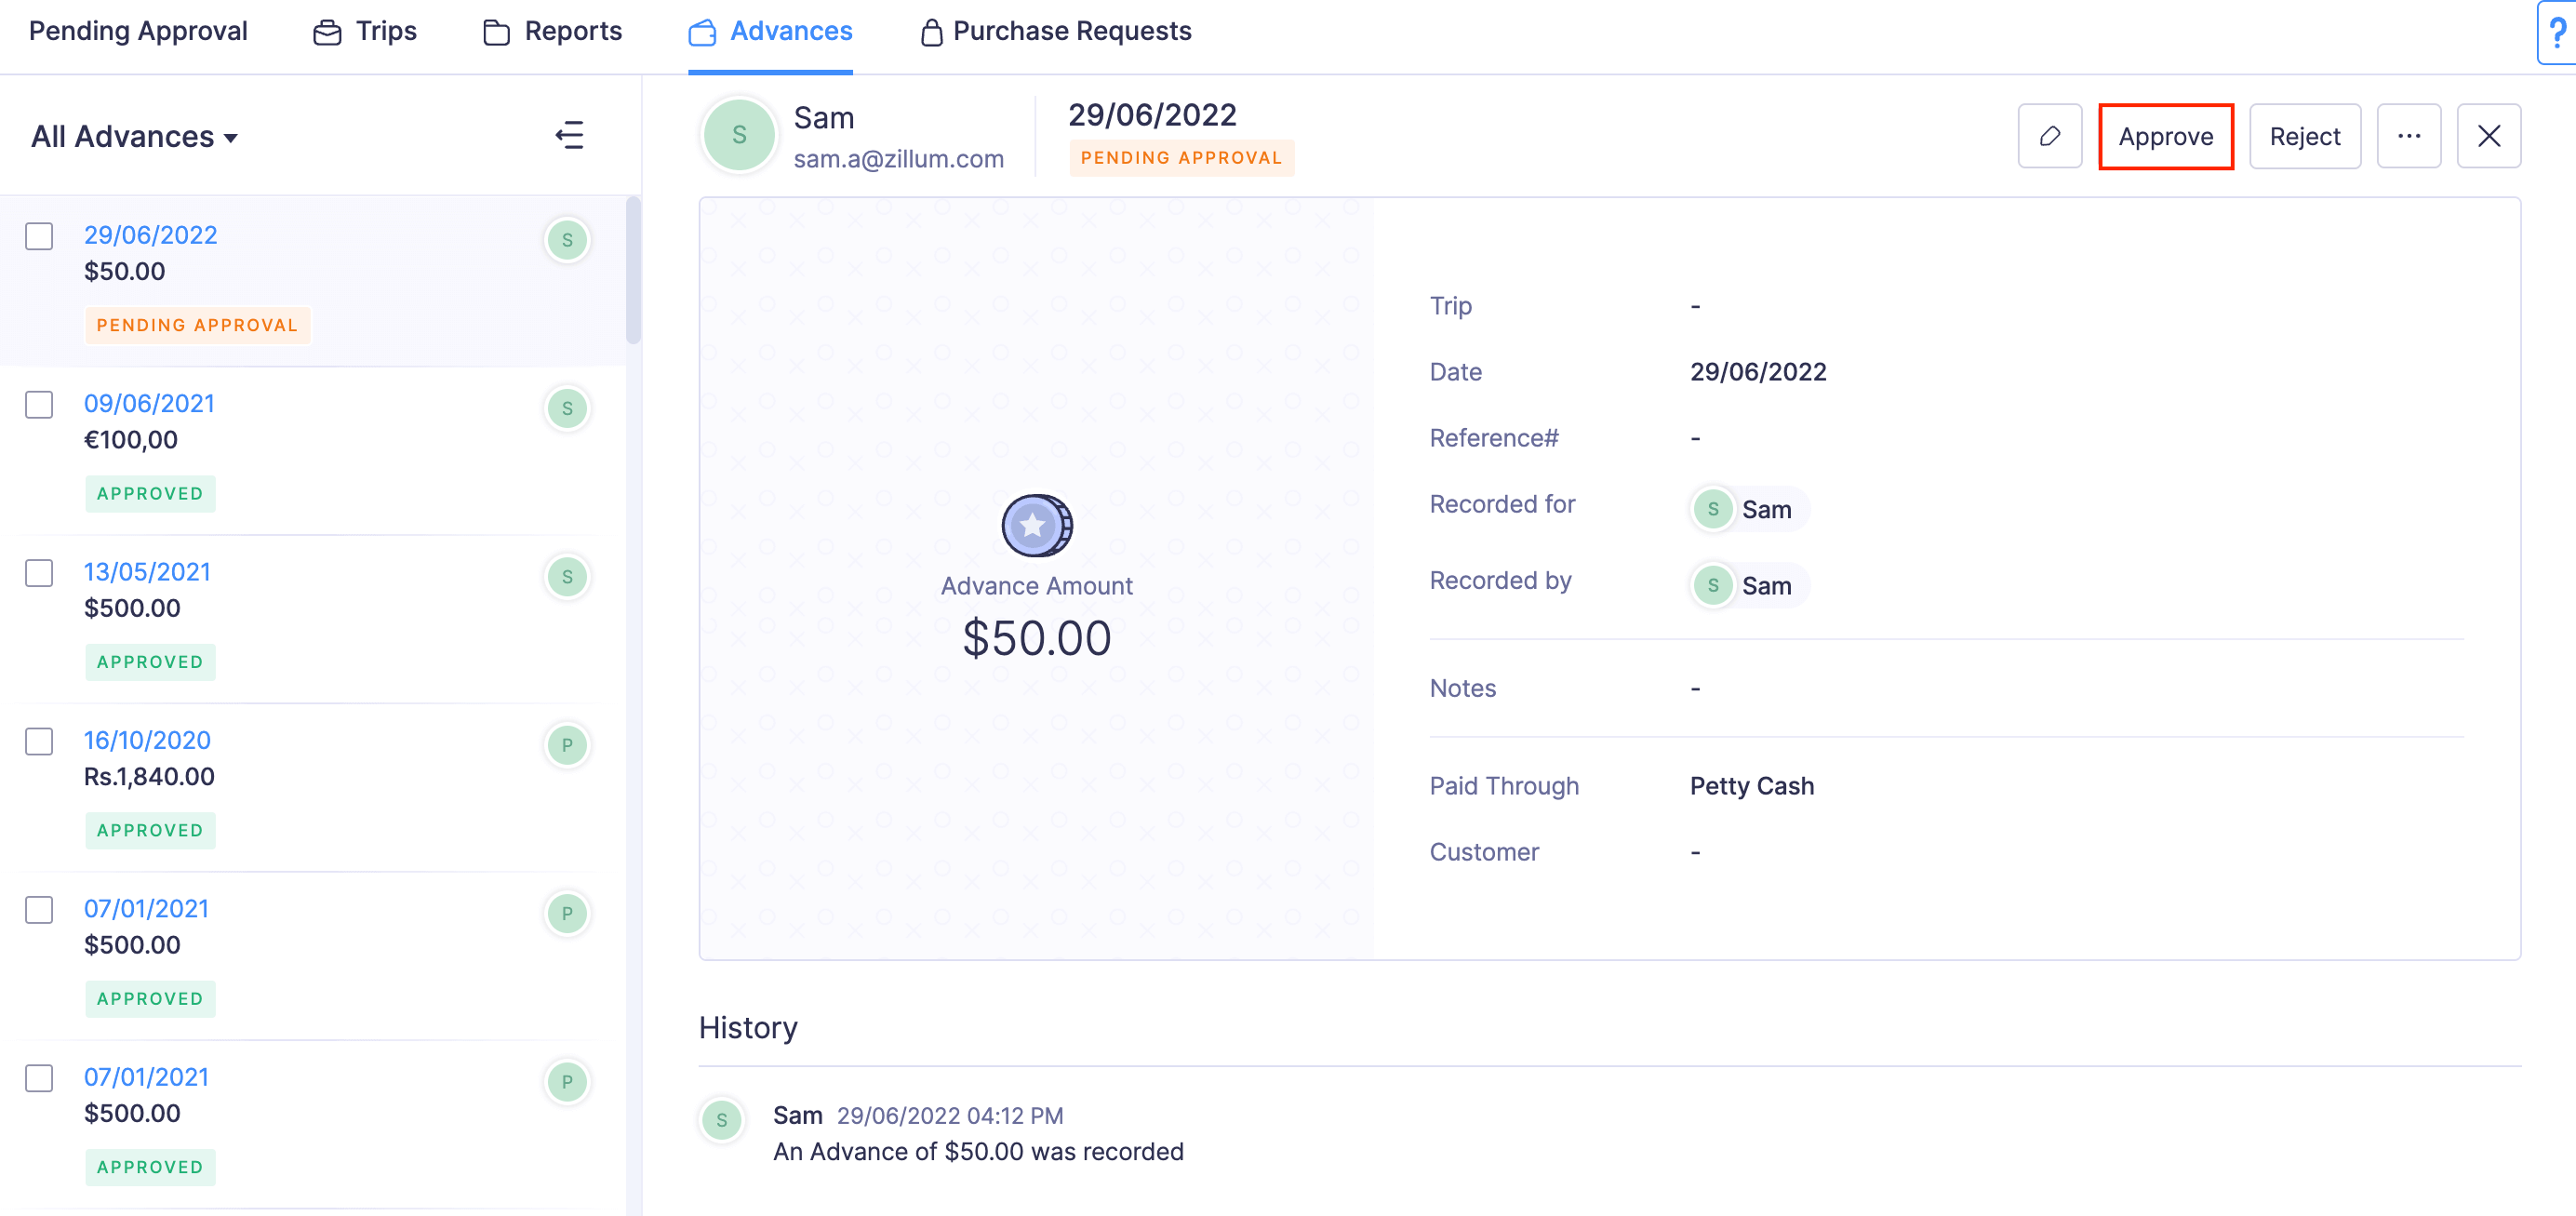2576x1216 pixels.
Task: Switch to Purchase Requests tab
Action: (x=1055, y=31)
